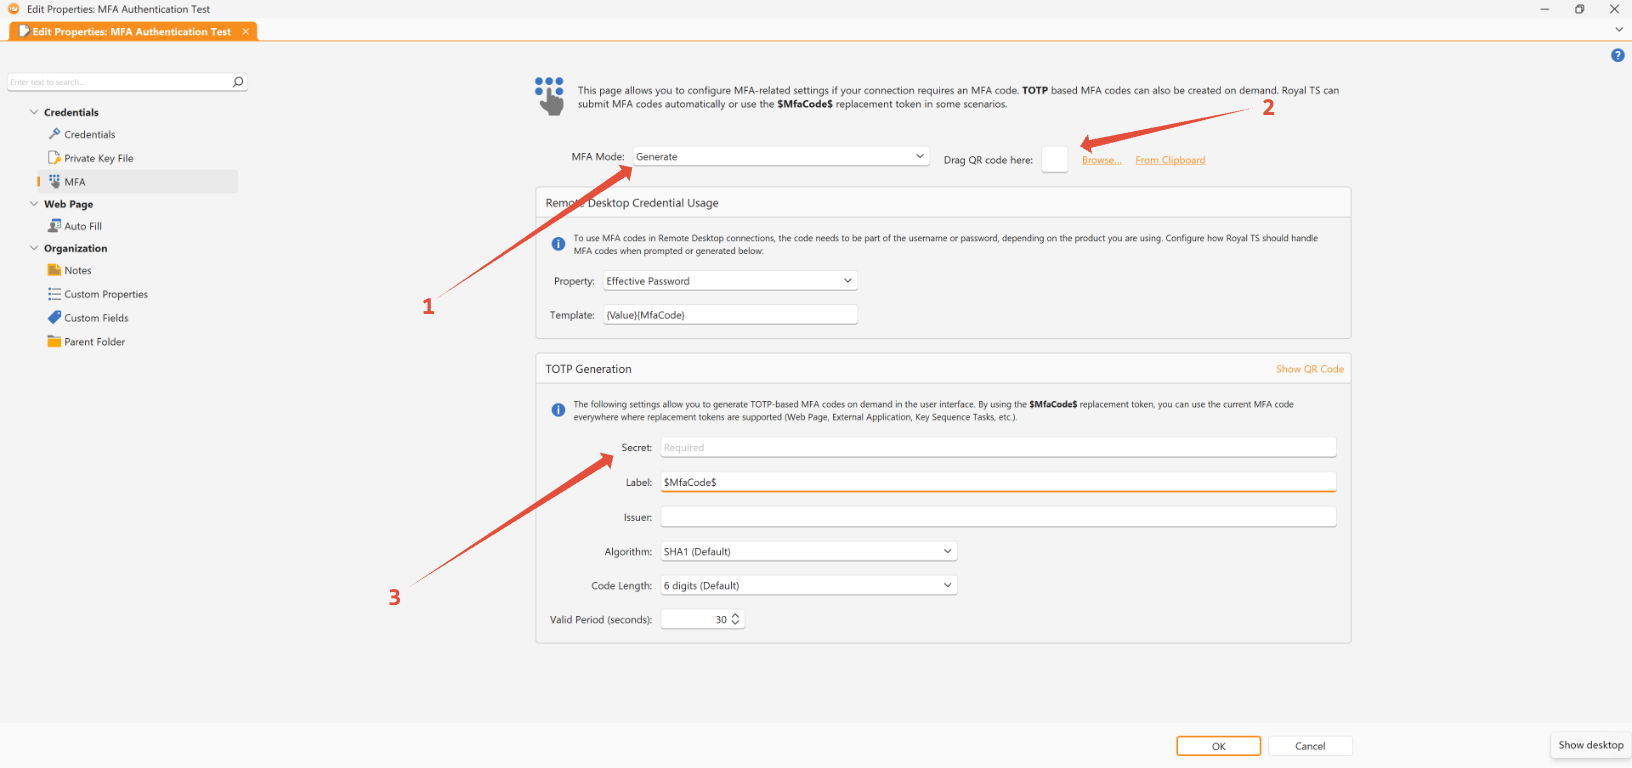Open the MFA Mode dropdown
Screen dimensions: 1632x768
pyautogui.click(x=781, y=156)
